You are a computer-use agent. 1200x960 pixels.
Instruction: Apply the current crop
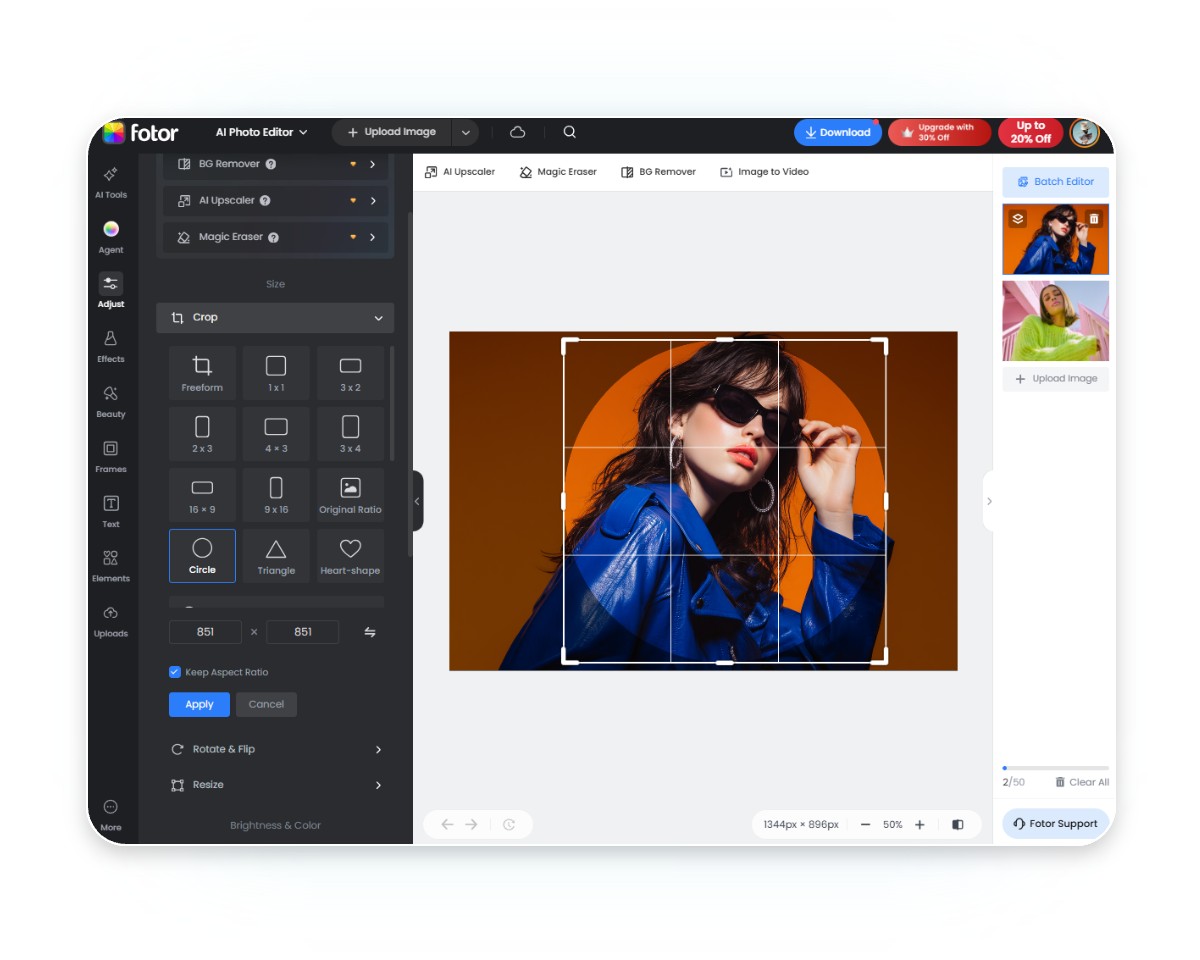click(198, 704)
